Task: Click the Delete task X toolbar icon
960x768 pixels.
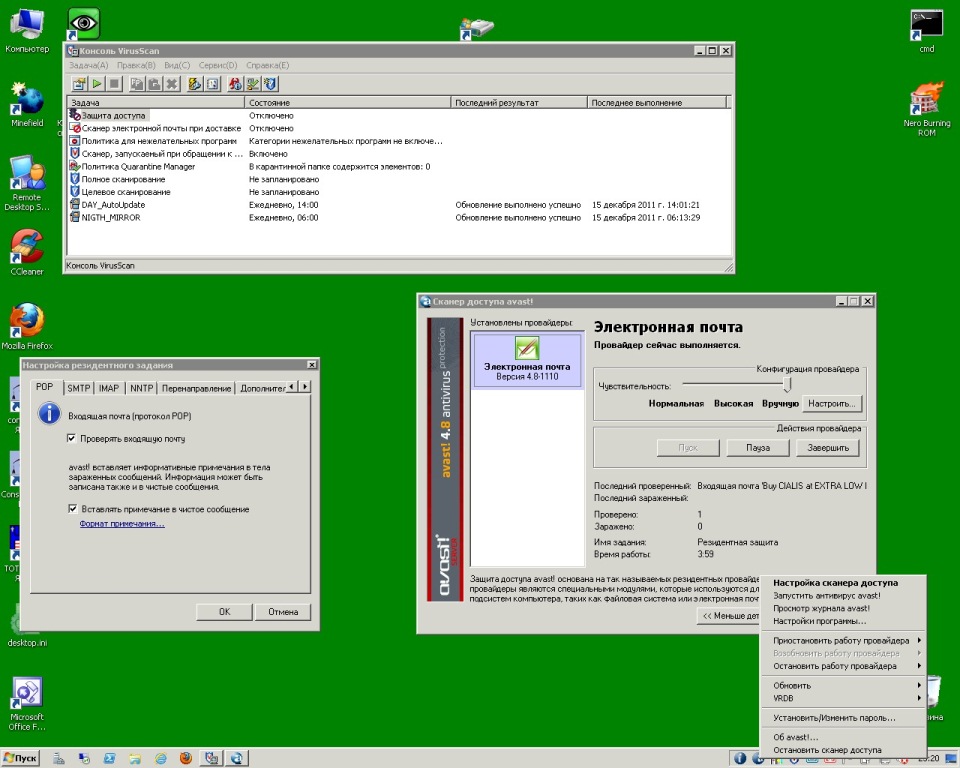Action: [x=172, y=84]
